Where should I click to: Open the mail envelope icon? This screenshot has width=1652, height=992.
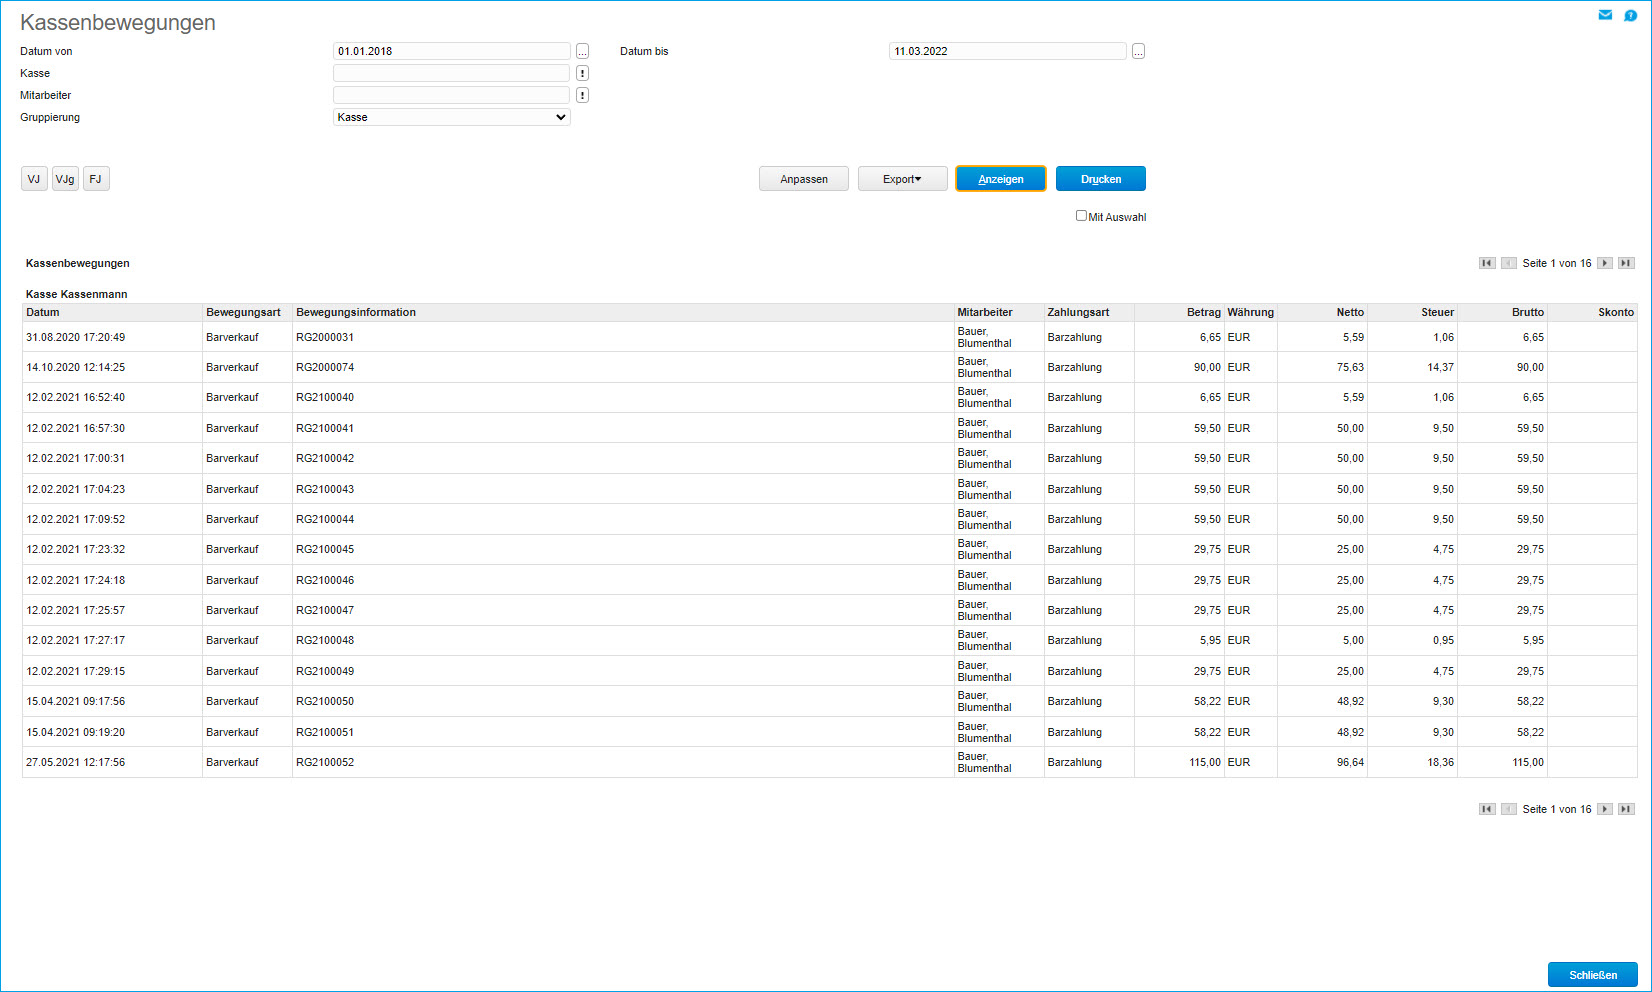pos(1605,15)
